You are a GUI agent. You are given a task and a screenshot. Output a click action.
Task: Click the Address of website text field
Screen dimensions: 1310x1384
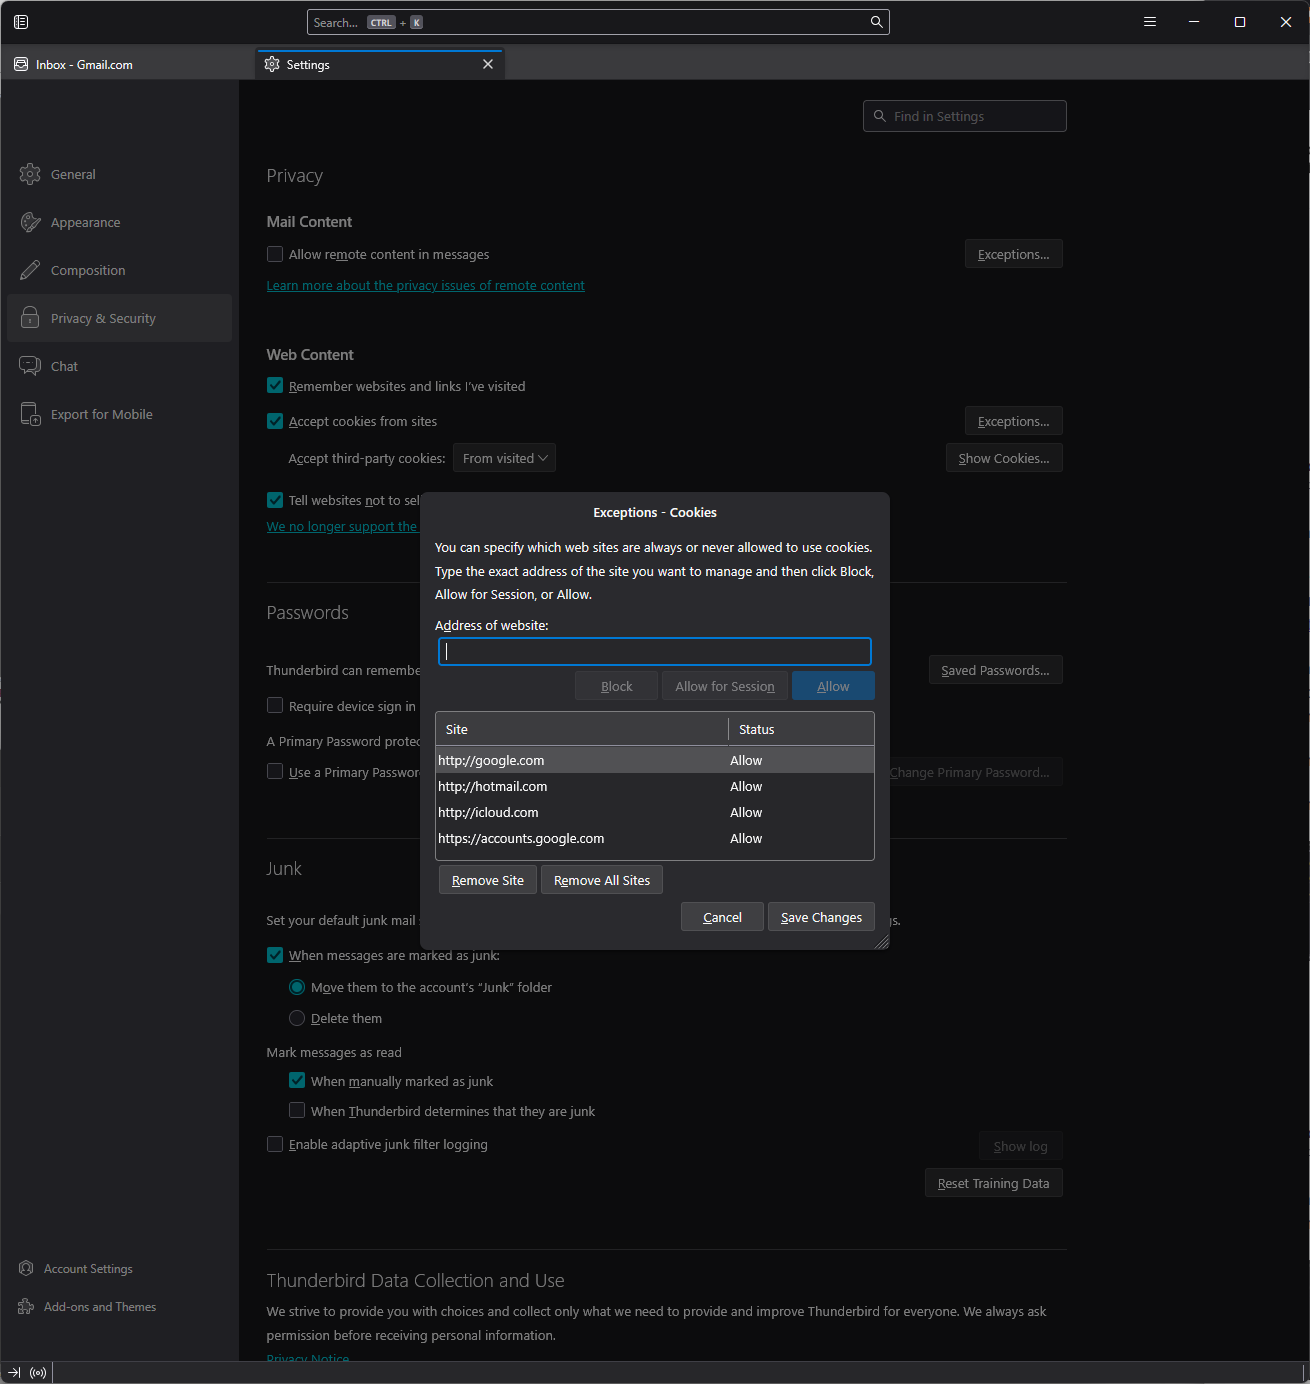tap(654, 652)
